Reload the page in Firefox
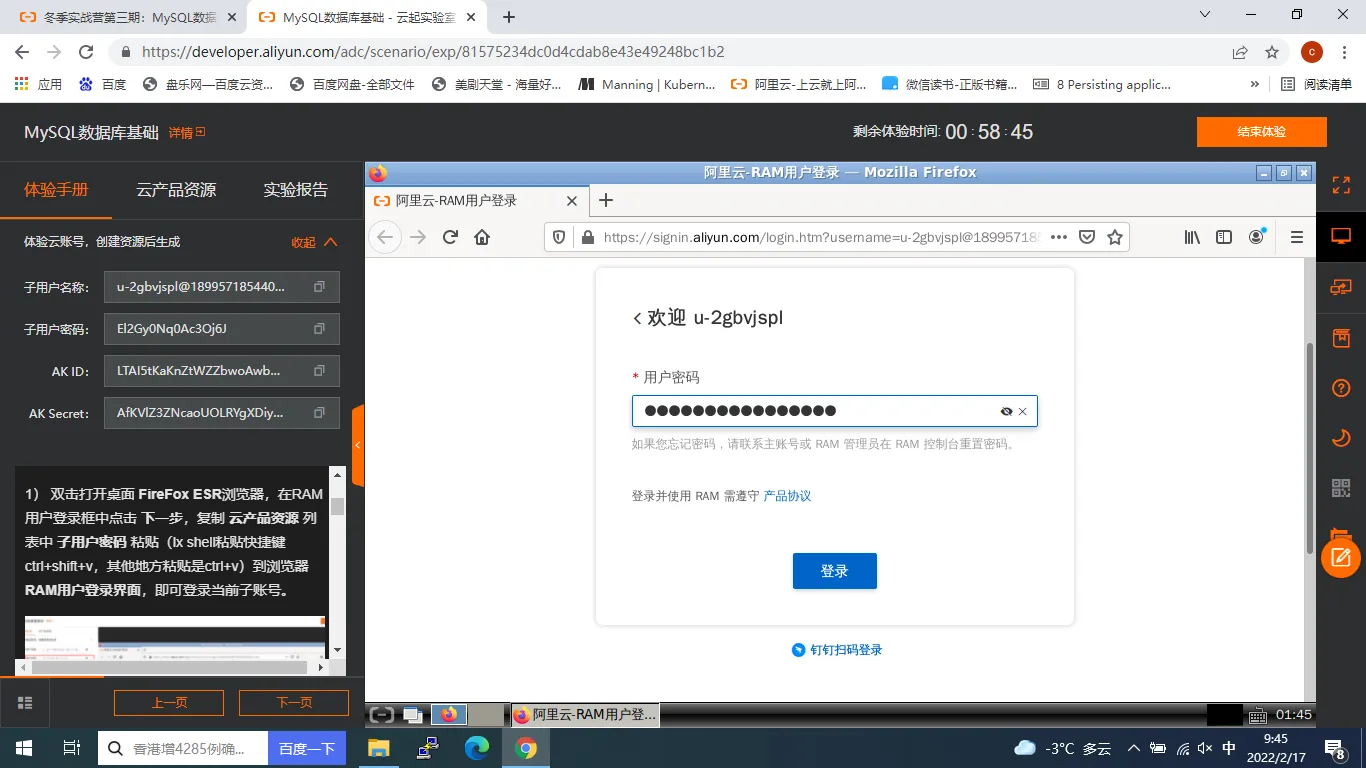 point(450,237)
